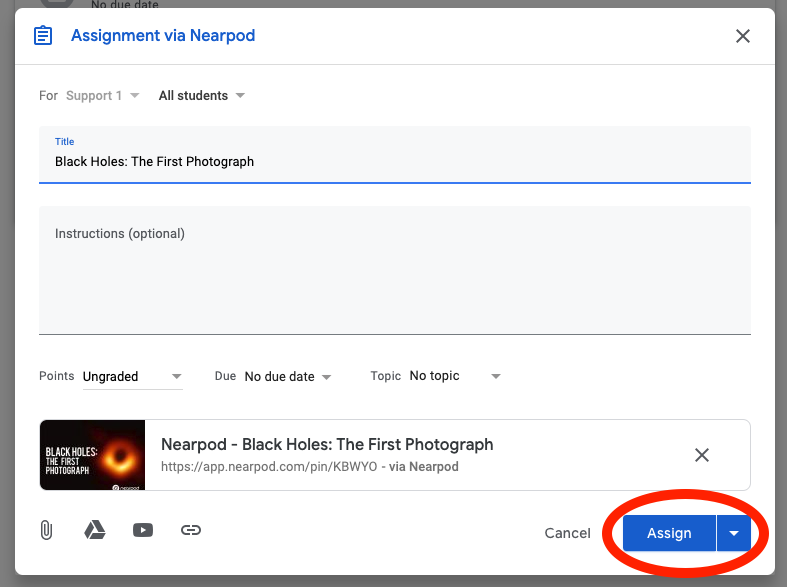Screen dimensions: 787x587
Task: Click the Title field with Black Holes text
Action: pyautogui.click(x=394, y=161)
